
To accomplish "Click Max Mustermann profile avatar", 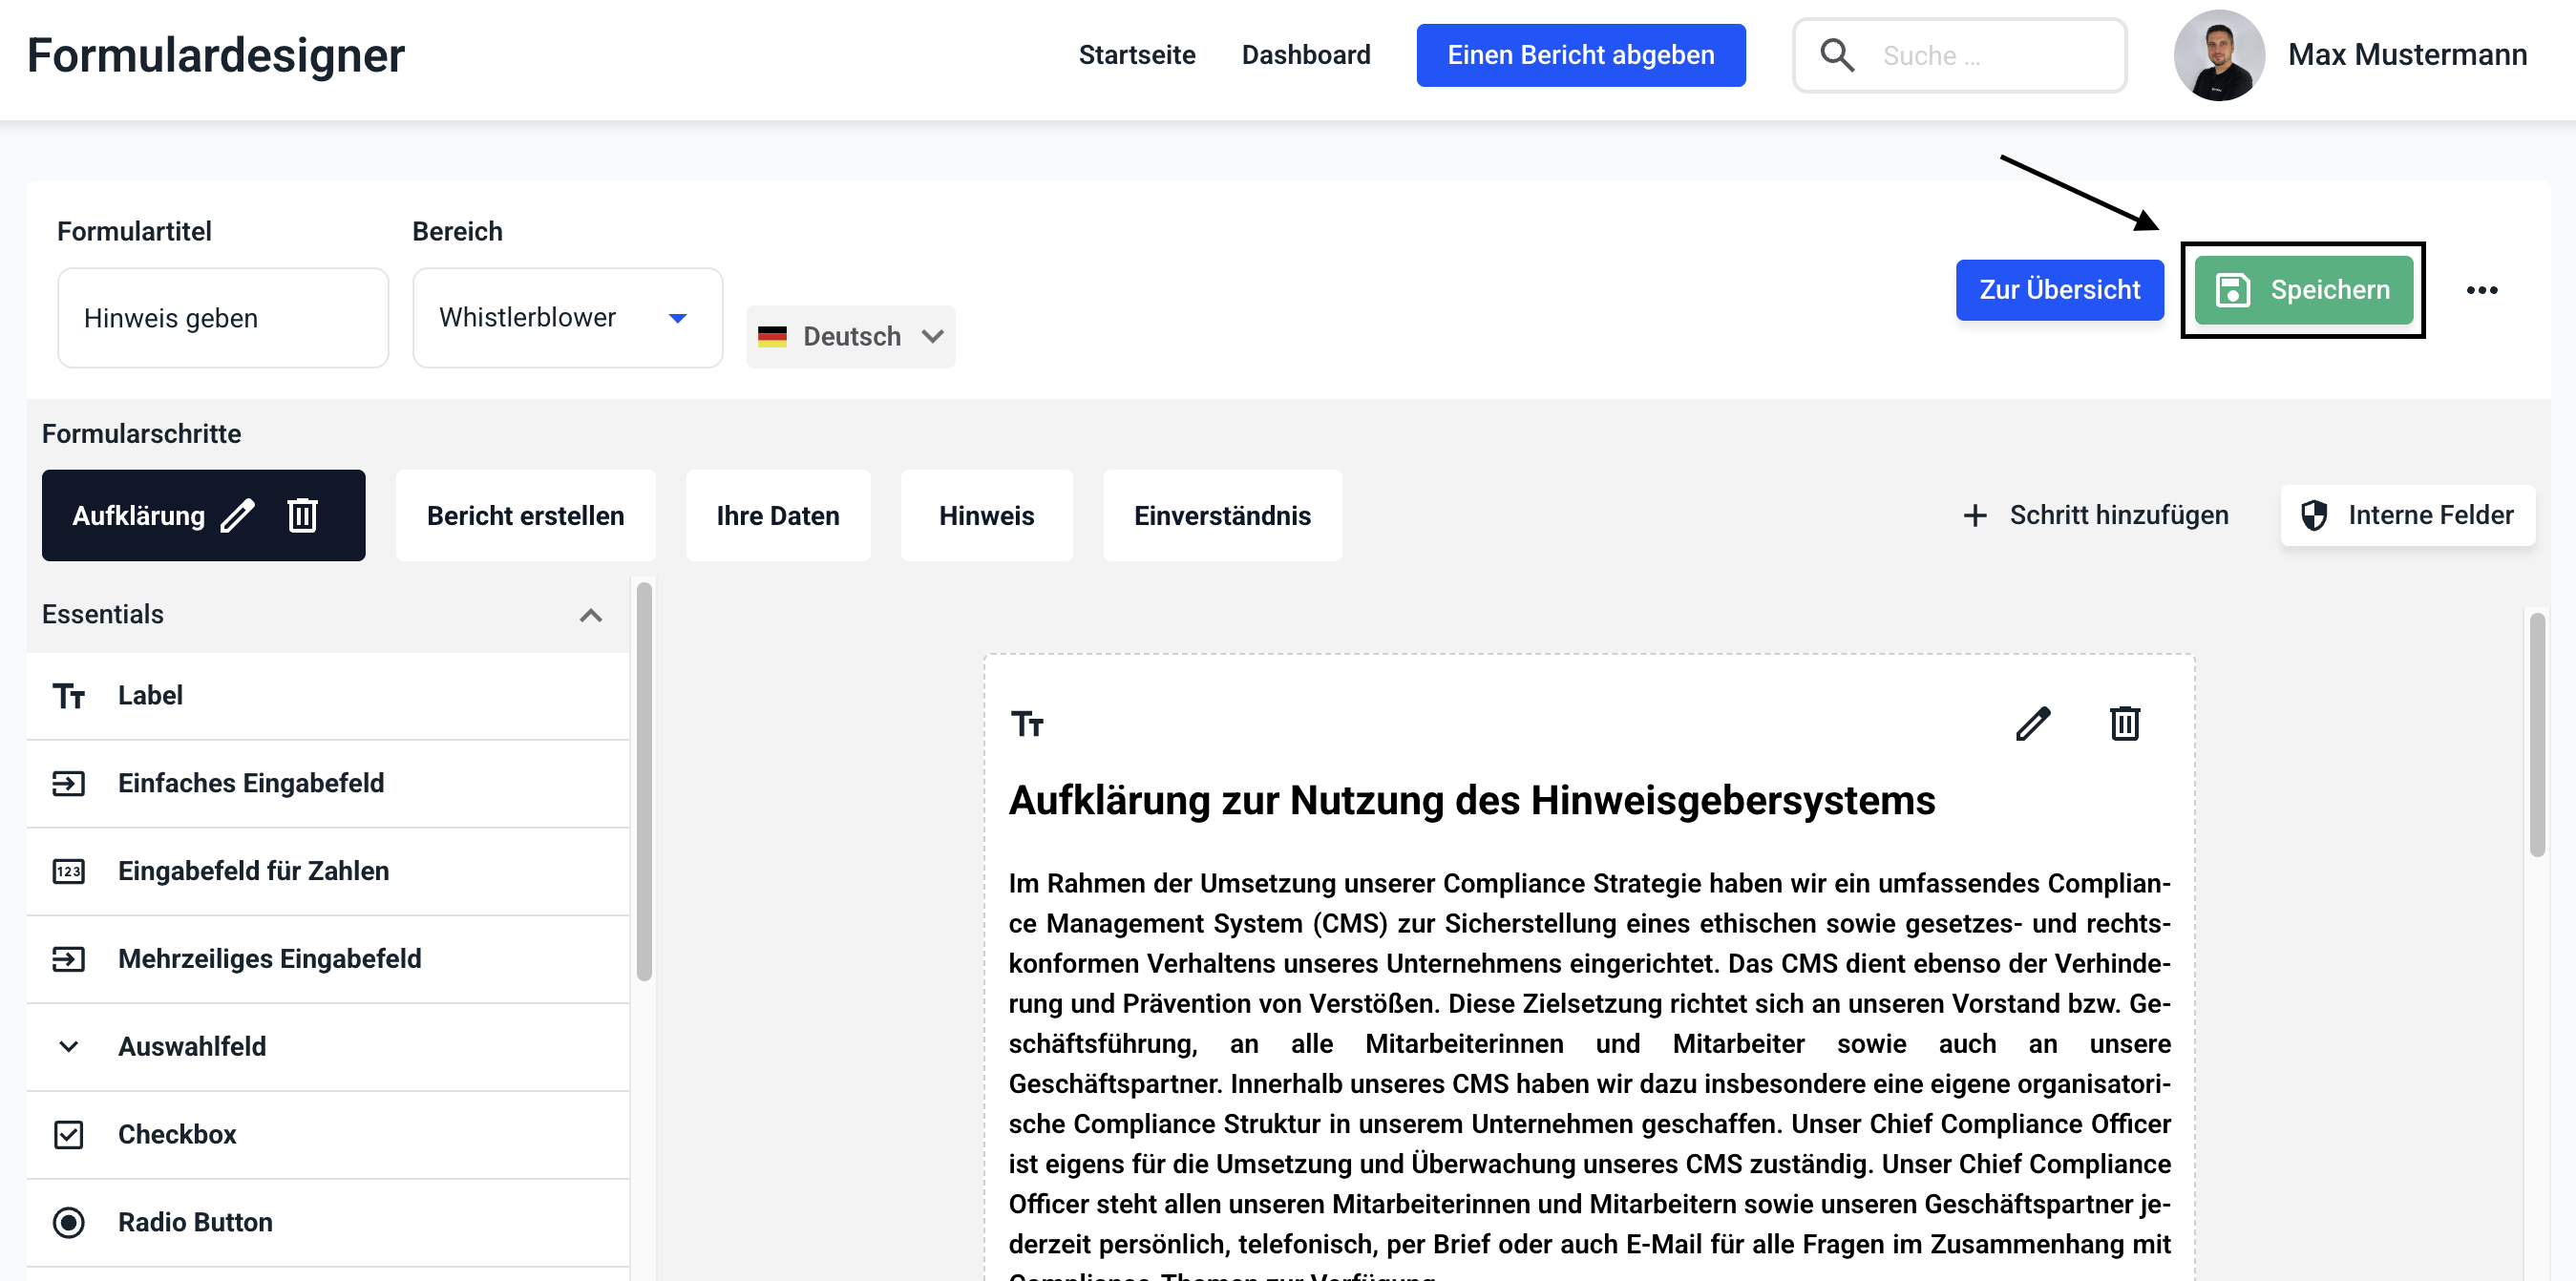I will pyautogui.click(x=2218, y=55).
